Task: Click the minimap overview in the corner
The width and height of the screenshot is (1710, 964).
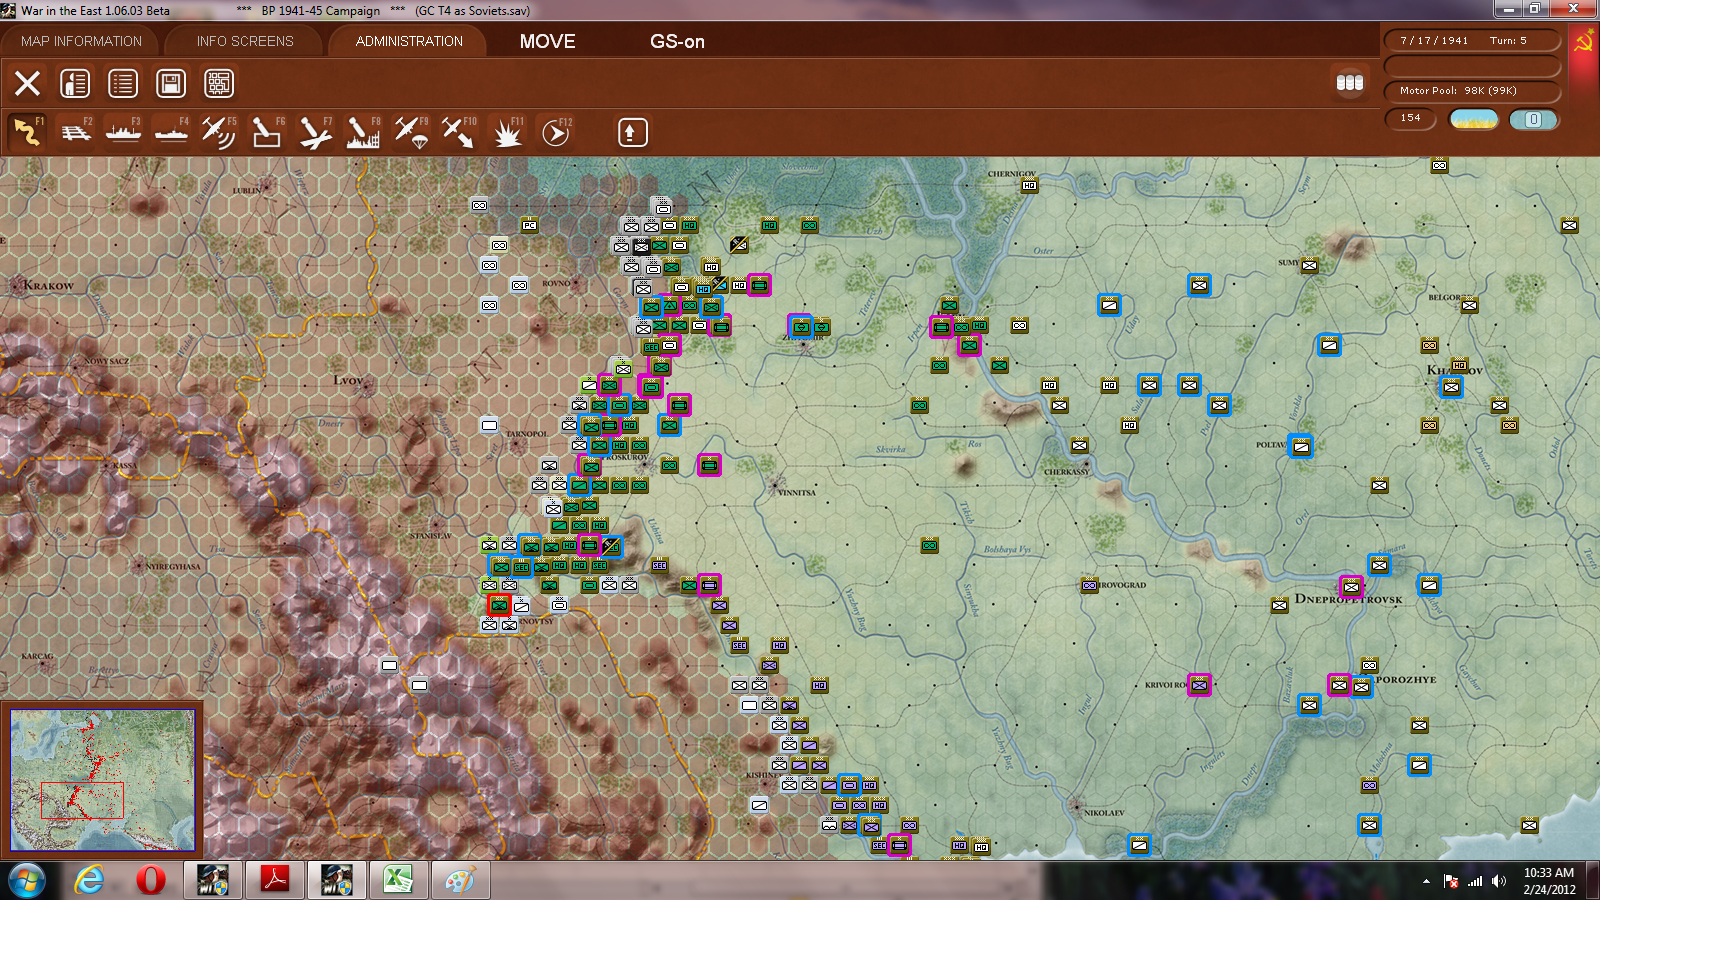Action: (x=102, y=780)
